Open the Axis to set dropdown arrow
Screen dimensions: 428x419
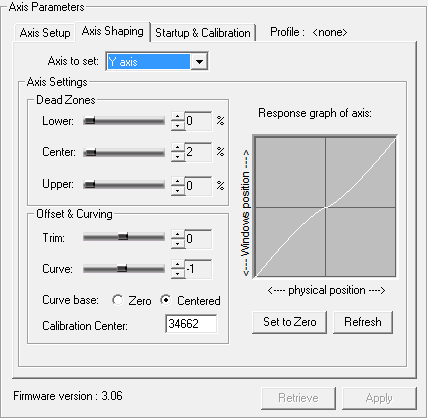(x=199, y=62)
